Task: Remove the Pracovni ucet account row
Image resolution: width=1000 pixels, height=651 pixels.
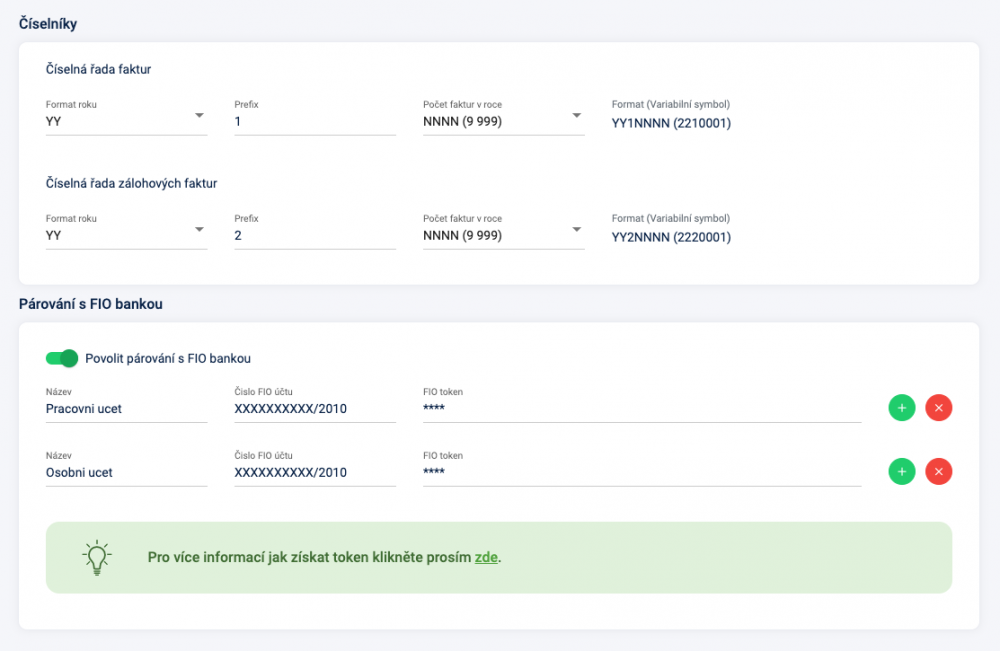Action: pos(939,408)
